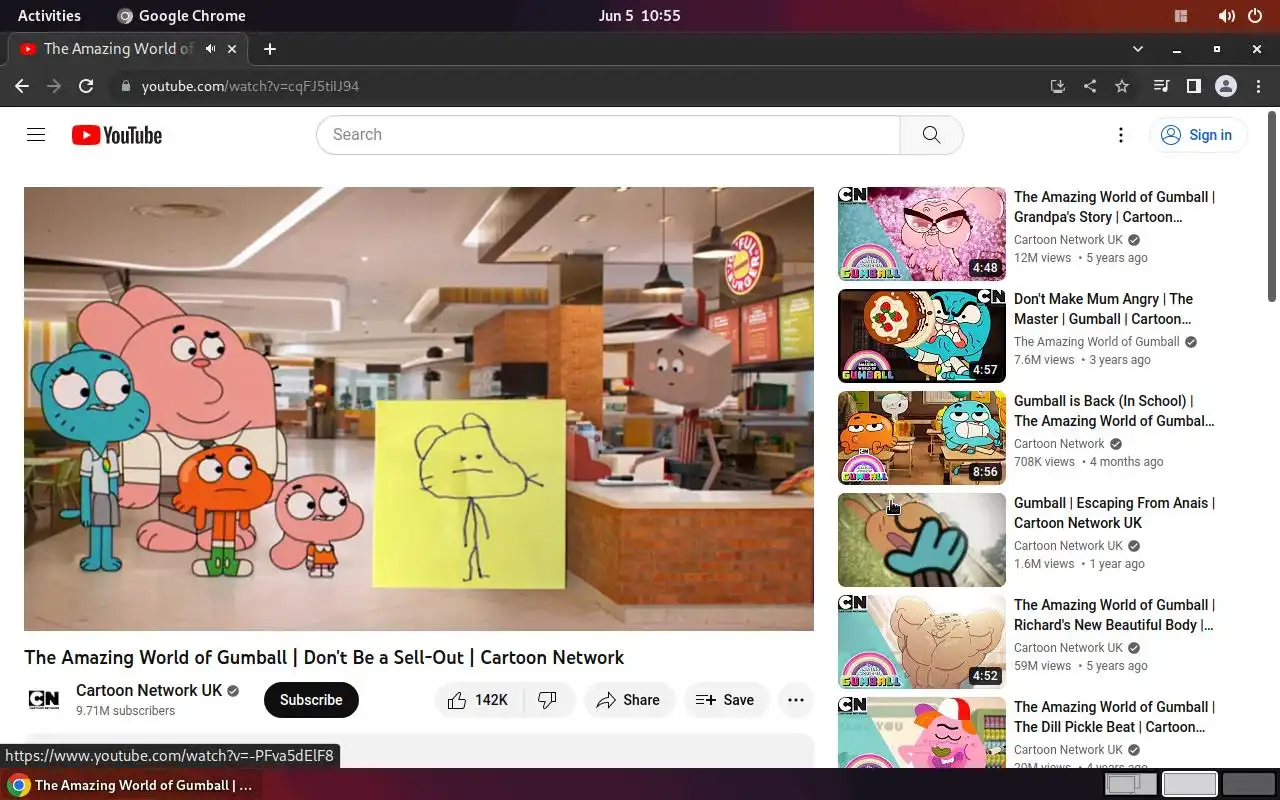This screenshot has width=1280, height=800.
Task: Save the video to a playlist
Action: coord(726,700)
